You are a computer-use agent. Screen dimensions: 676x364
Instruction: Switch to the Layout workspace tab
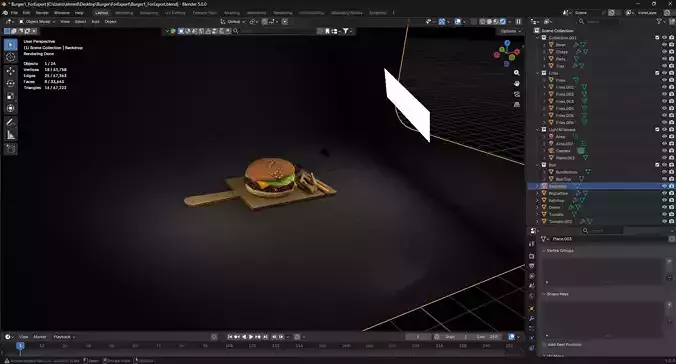[x=102, y=13]
